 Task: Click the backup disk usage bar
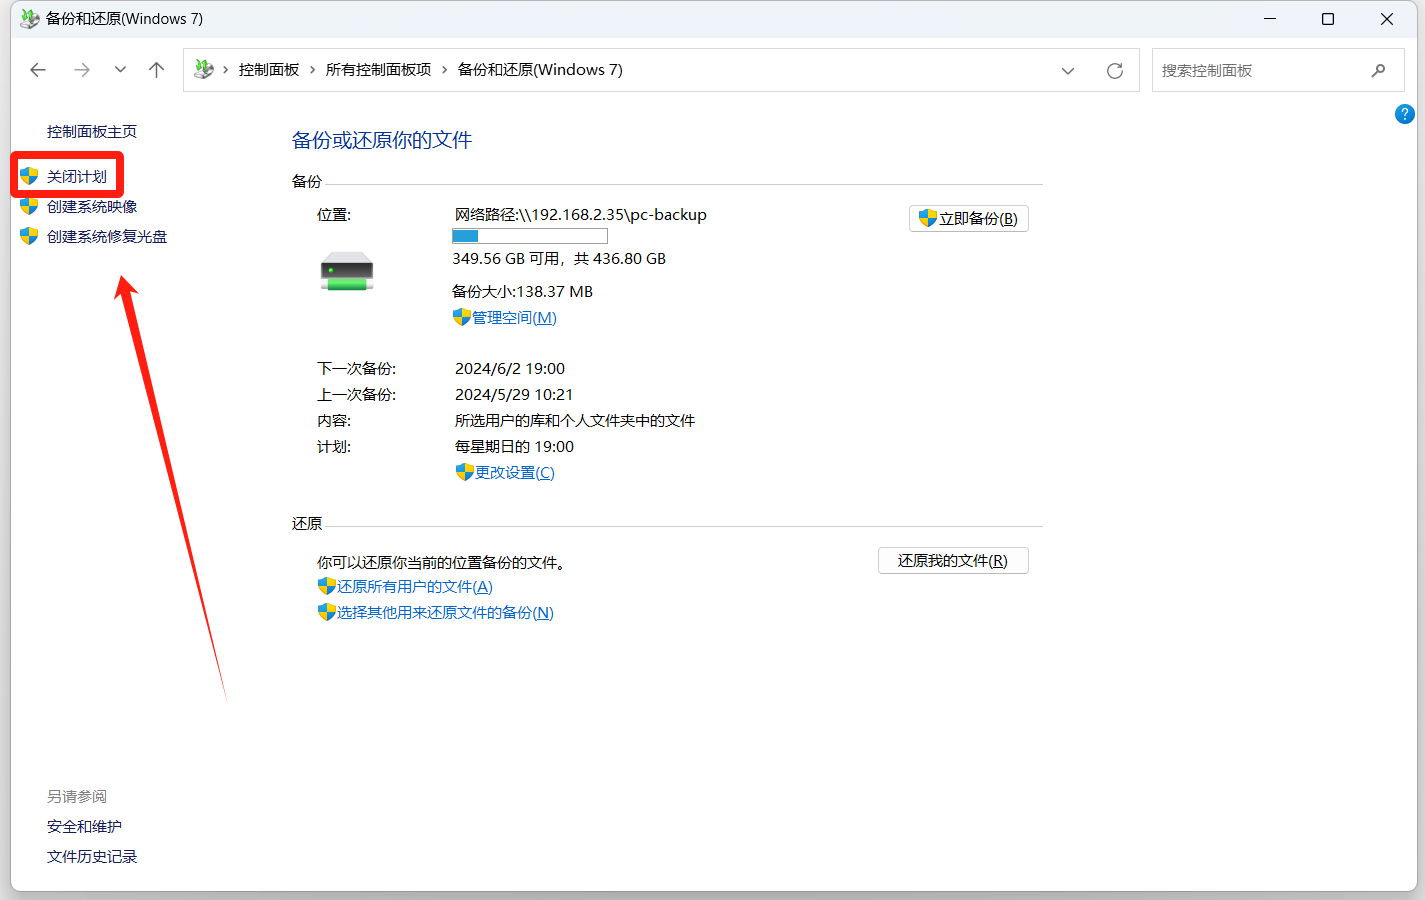tap(529, 237)
